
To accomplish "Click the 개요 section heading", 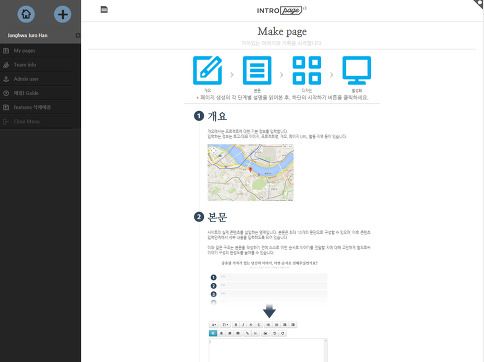I will click(217, 116).
